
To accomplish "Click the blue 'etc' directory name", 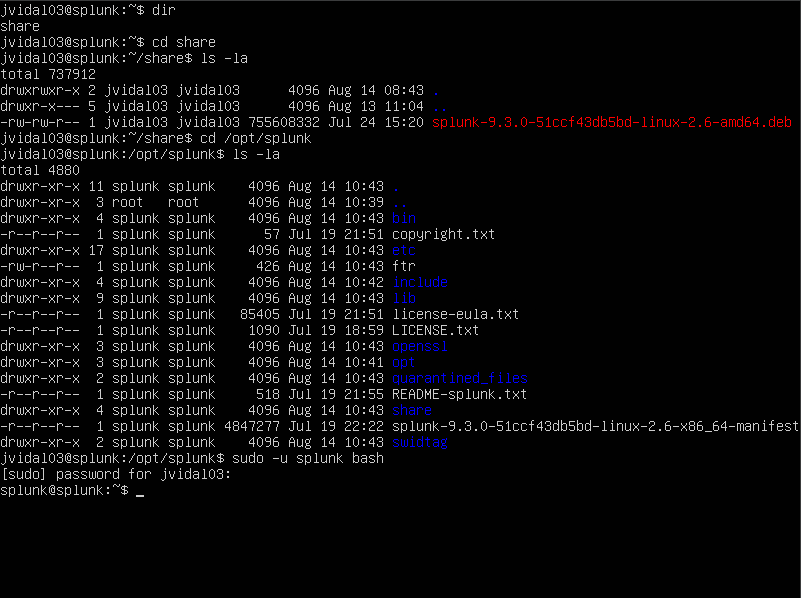I will click(404, 251).
